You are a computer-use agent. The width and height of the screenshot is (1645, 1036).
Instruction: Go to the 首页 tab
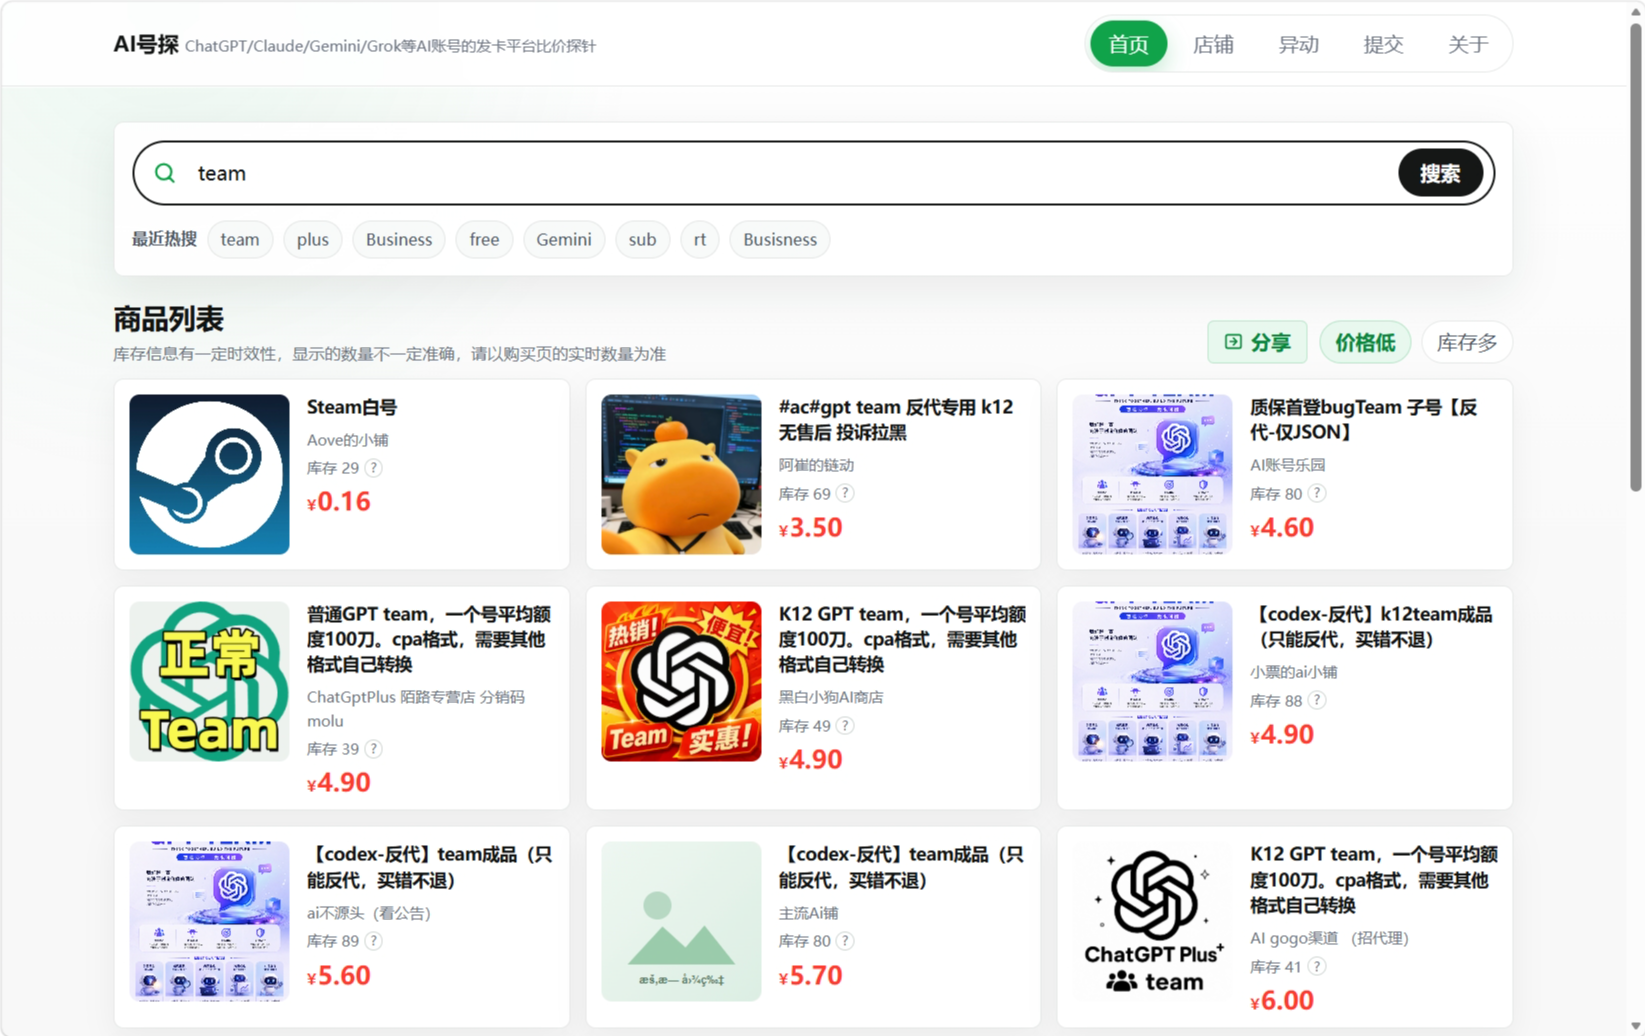(1129, 44)
